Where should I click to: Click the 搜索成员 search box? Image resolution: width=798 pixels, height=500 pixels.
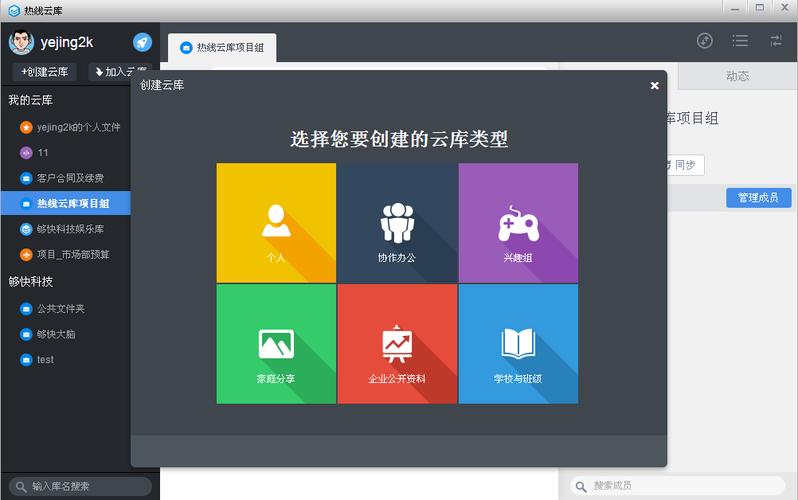click(x=678, y=486)
